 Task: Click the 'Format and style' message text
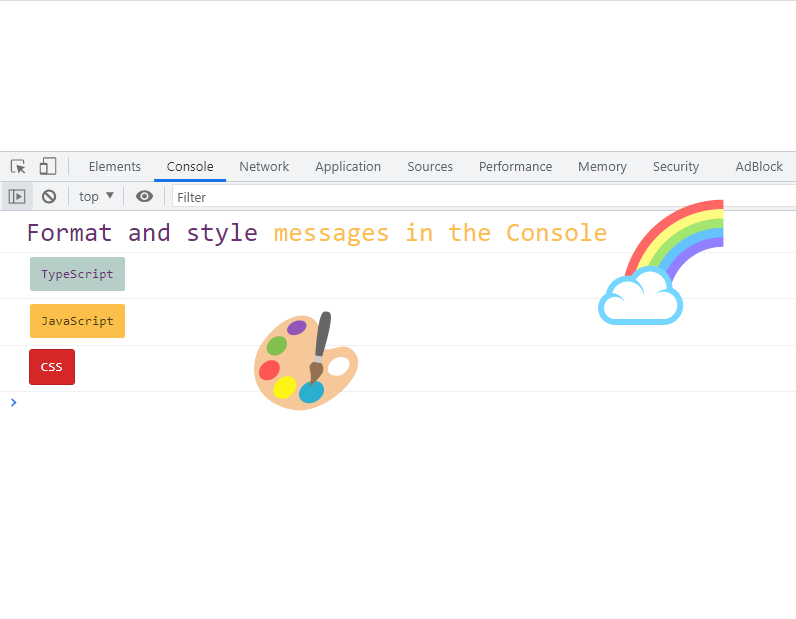coord(142,234)
